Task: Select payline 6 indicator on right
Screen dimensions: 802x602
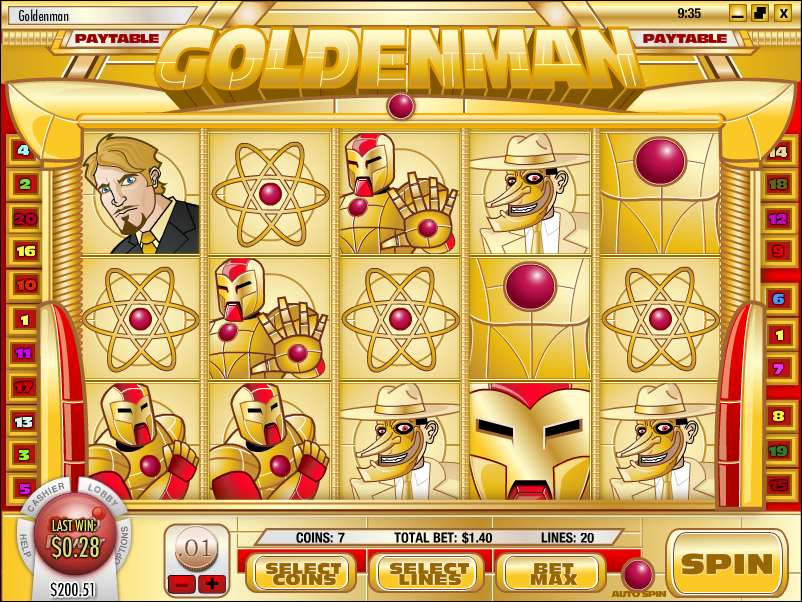Action: click(x=778, y=299)
